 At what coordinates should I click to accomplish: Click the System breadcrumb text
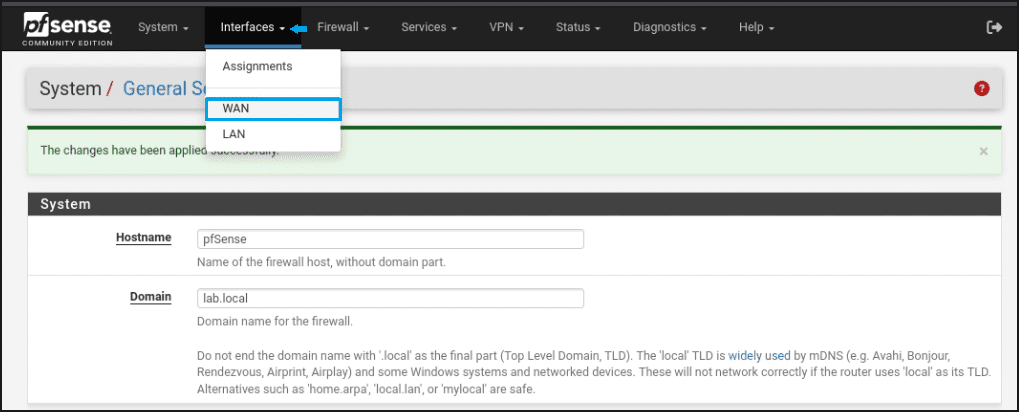coord(70,88)
